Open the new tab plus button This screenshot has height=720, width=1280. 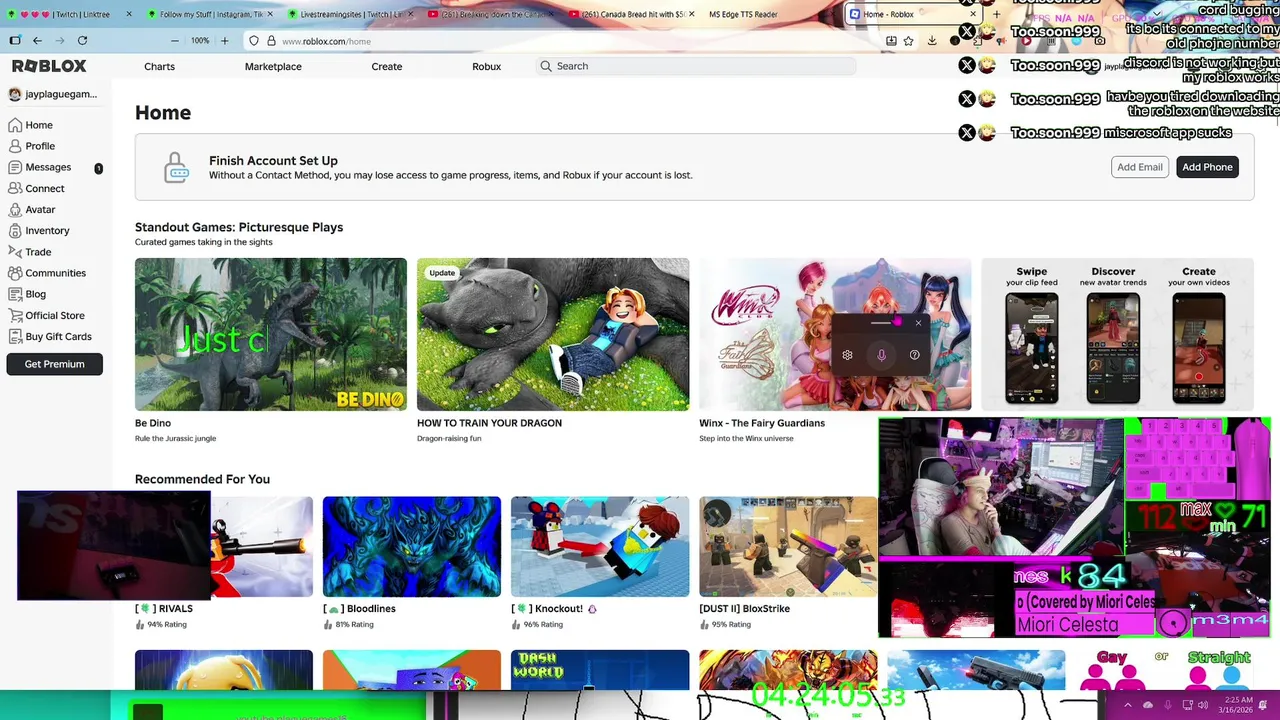tap(996, 14)
